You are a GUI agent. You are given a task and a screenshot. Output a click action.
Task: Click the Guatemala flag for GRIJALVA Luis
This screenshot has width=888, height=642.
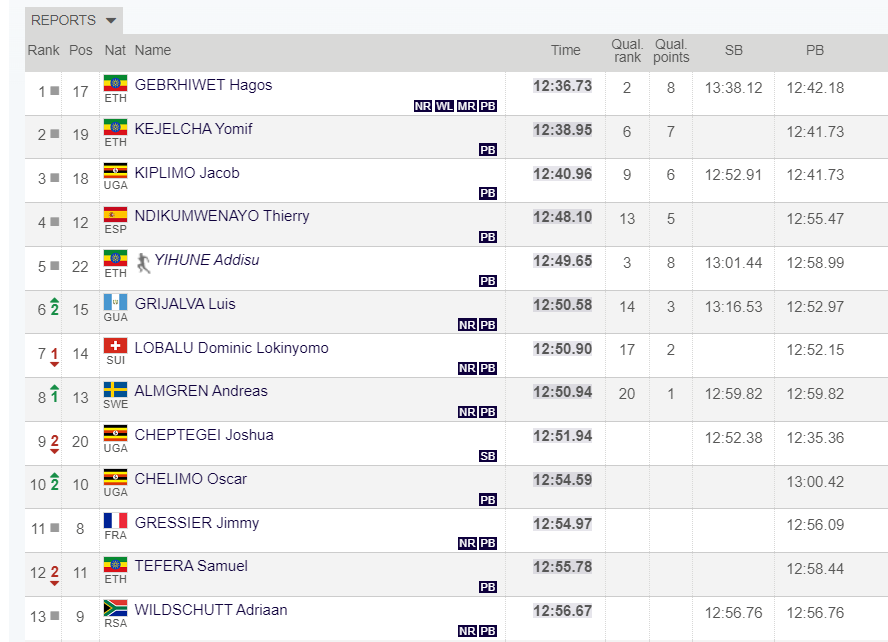pyautogui.click(x=116, y=302)
